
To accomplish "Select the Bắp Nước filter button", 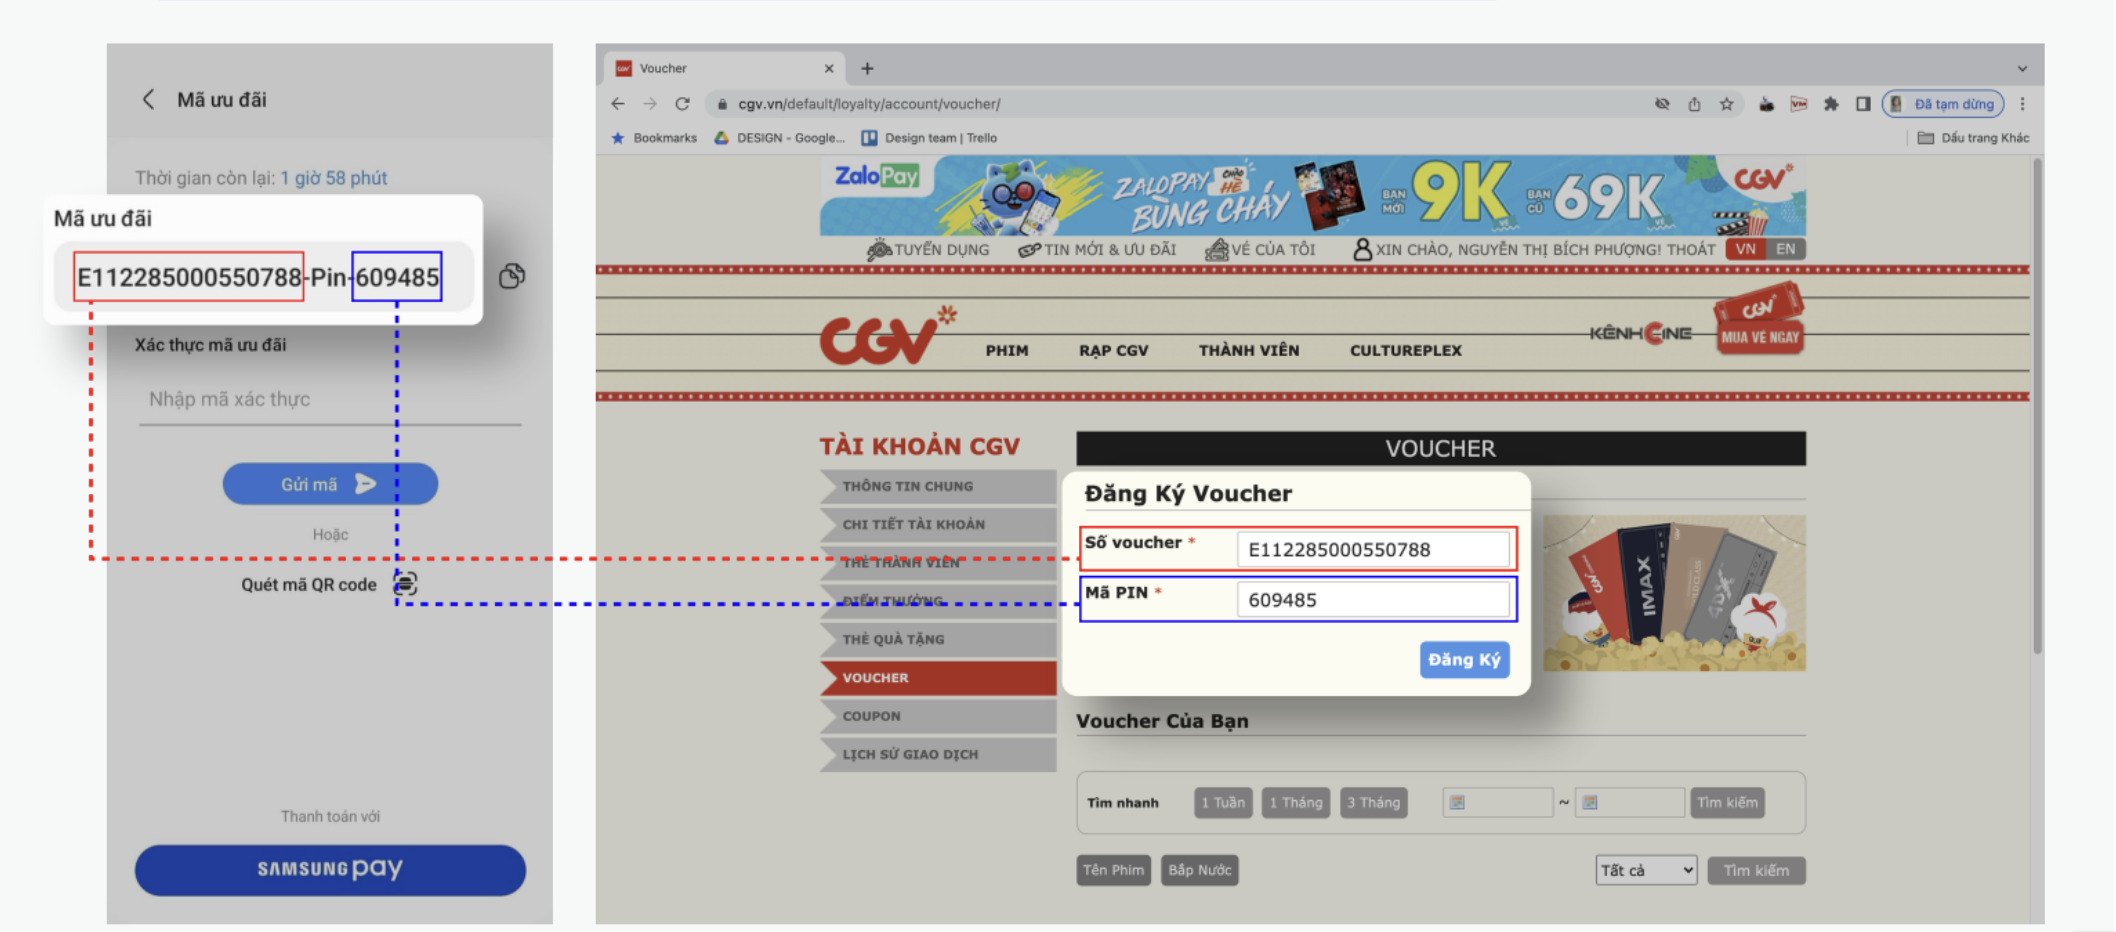I will 1200,870.
